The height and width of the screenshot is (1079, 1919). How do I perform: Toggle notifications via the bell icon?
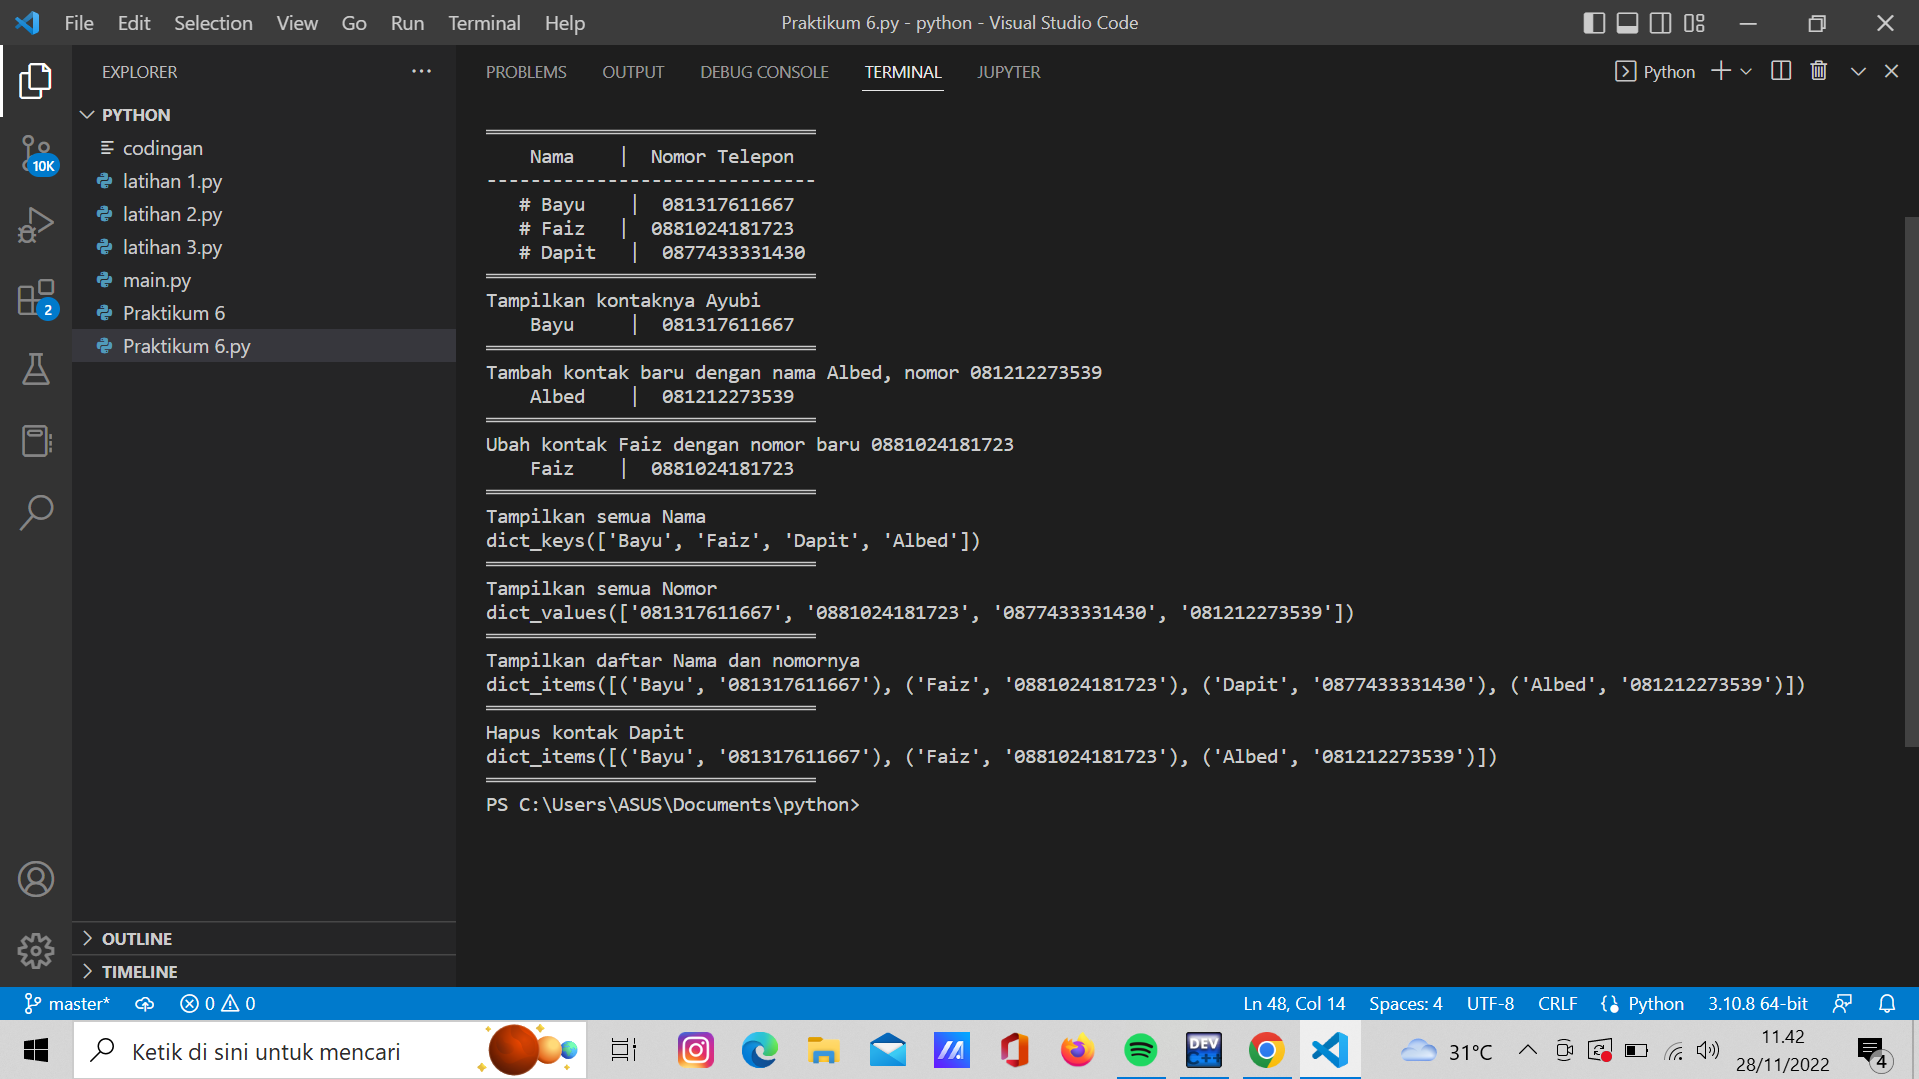[x=1886, y=1003]
